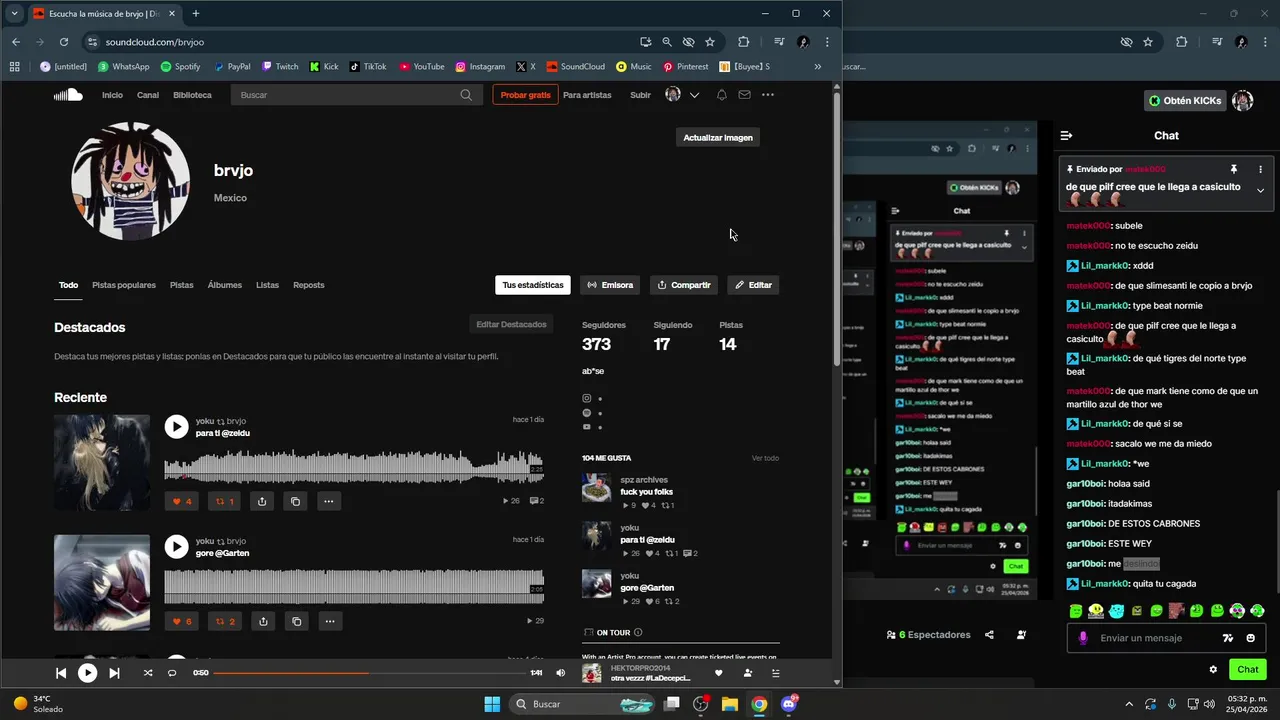Screen dimensions: 1280x720
Task: Open 'Biblioteca' in the SoundCloud nav
Action: click(x=192, y=95)
